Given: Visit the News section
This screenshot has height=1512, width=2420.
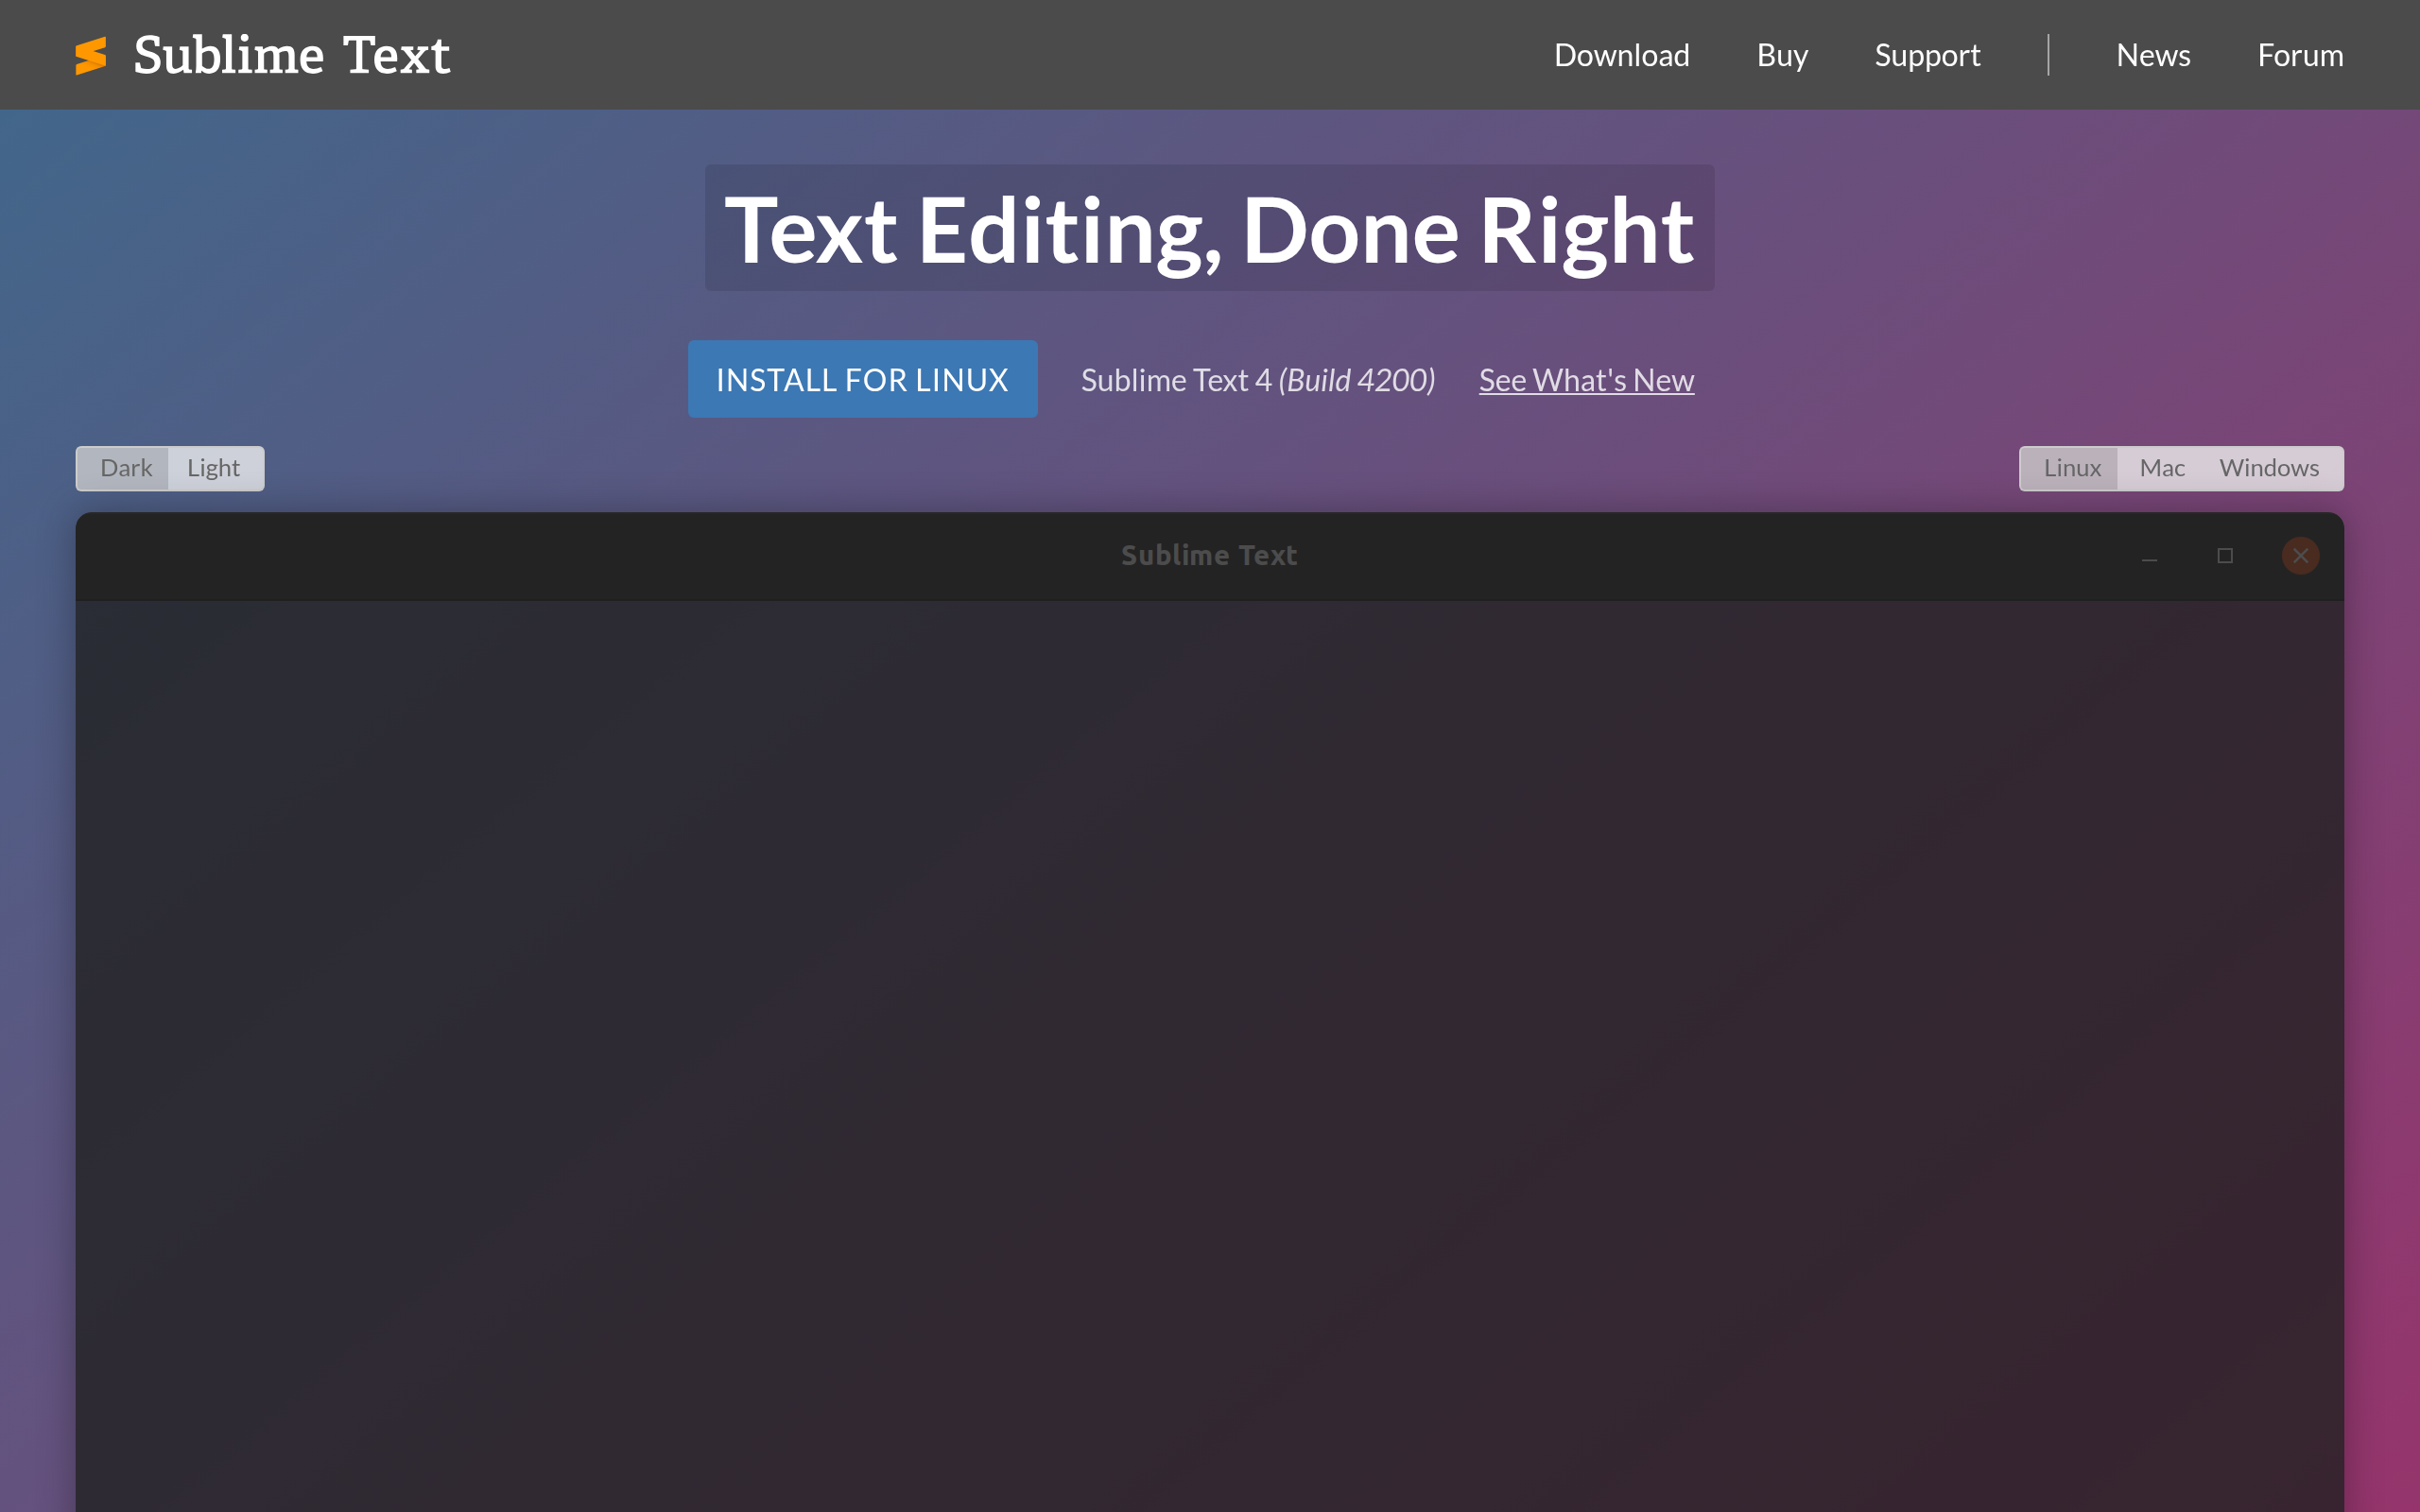Looking at the screenshot, I should coord(2153,55).
